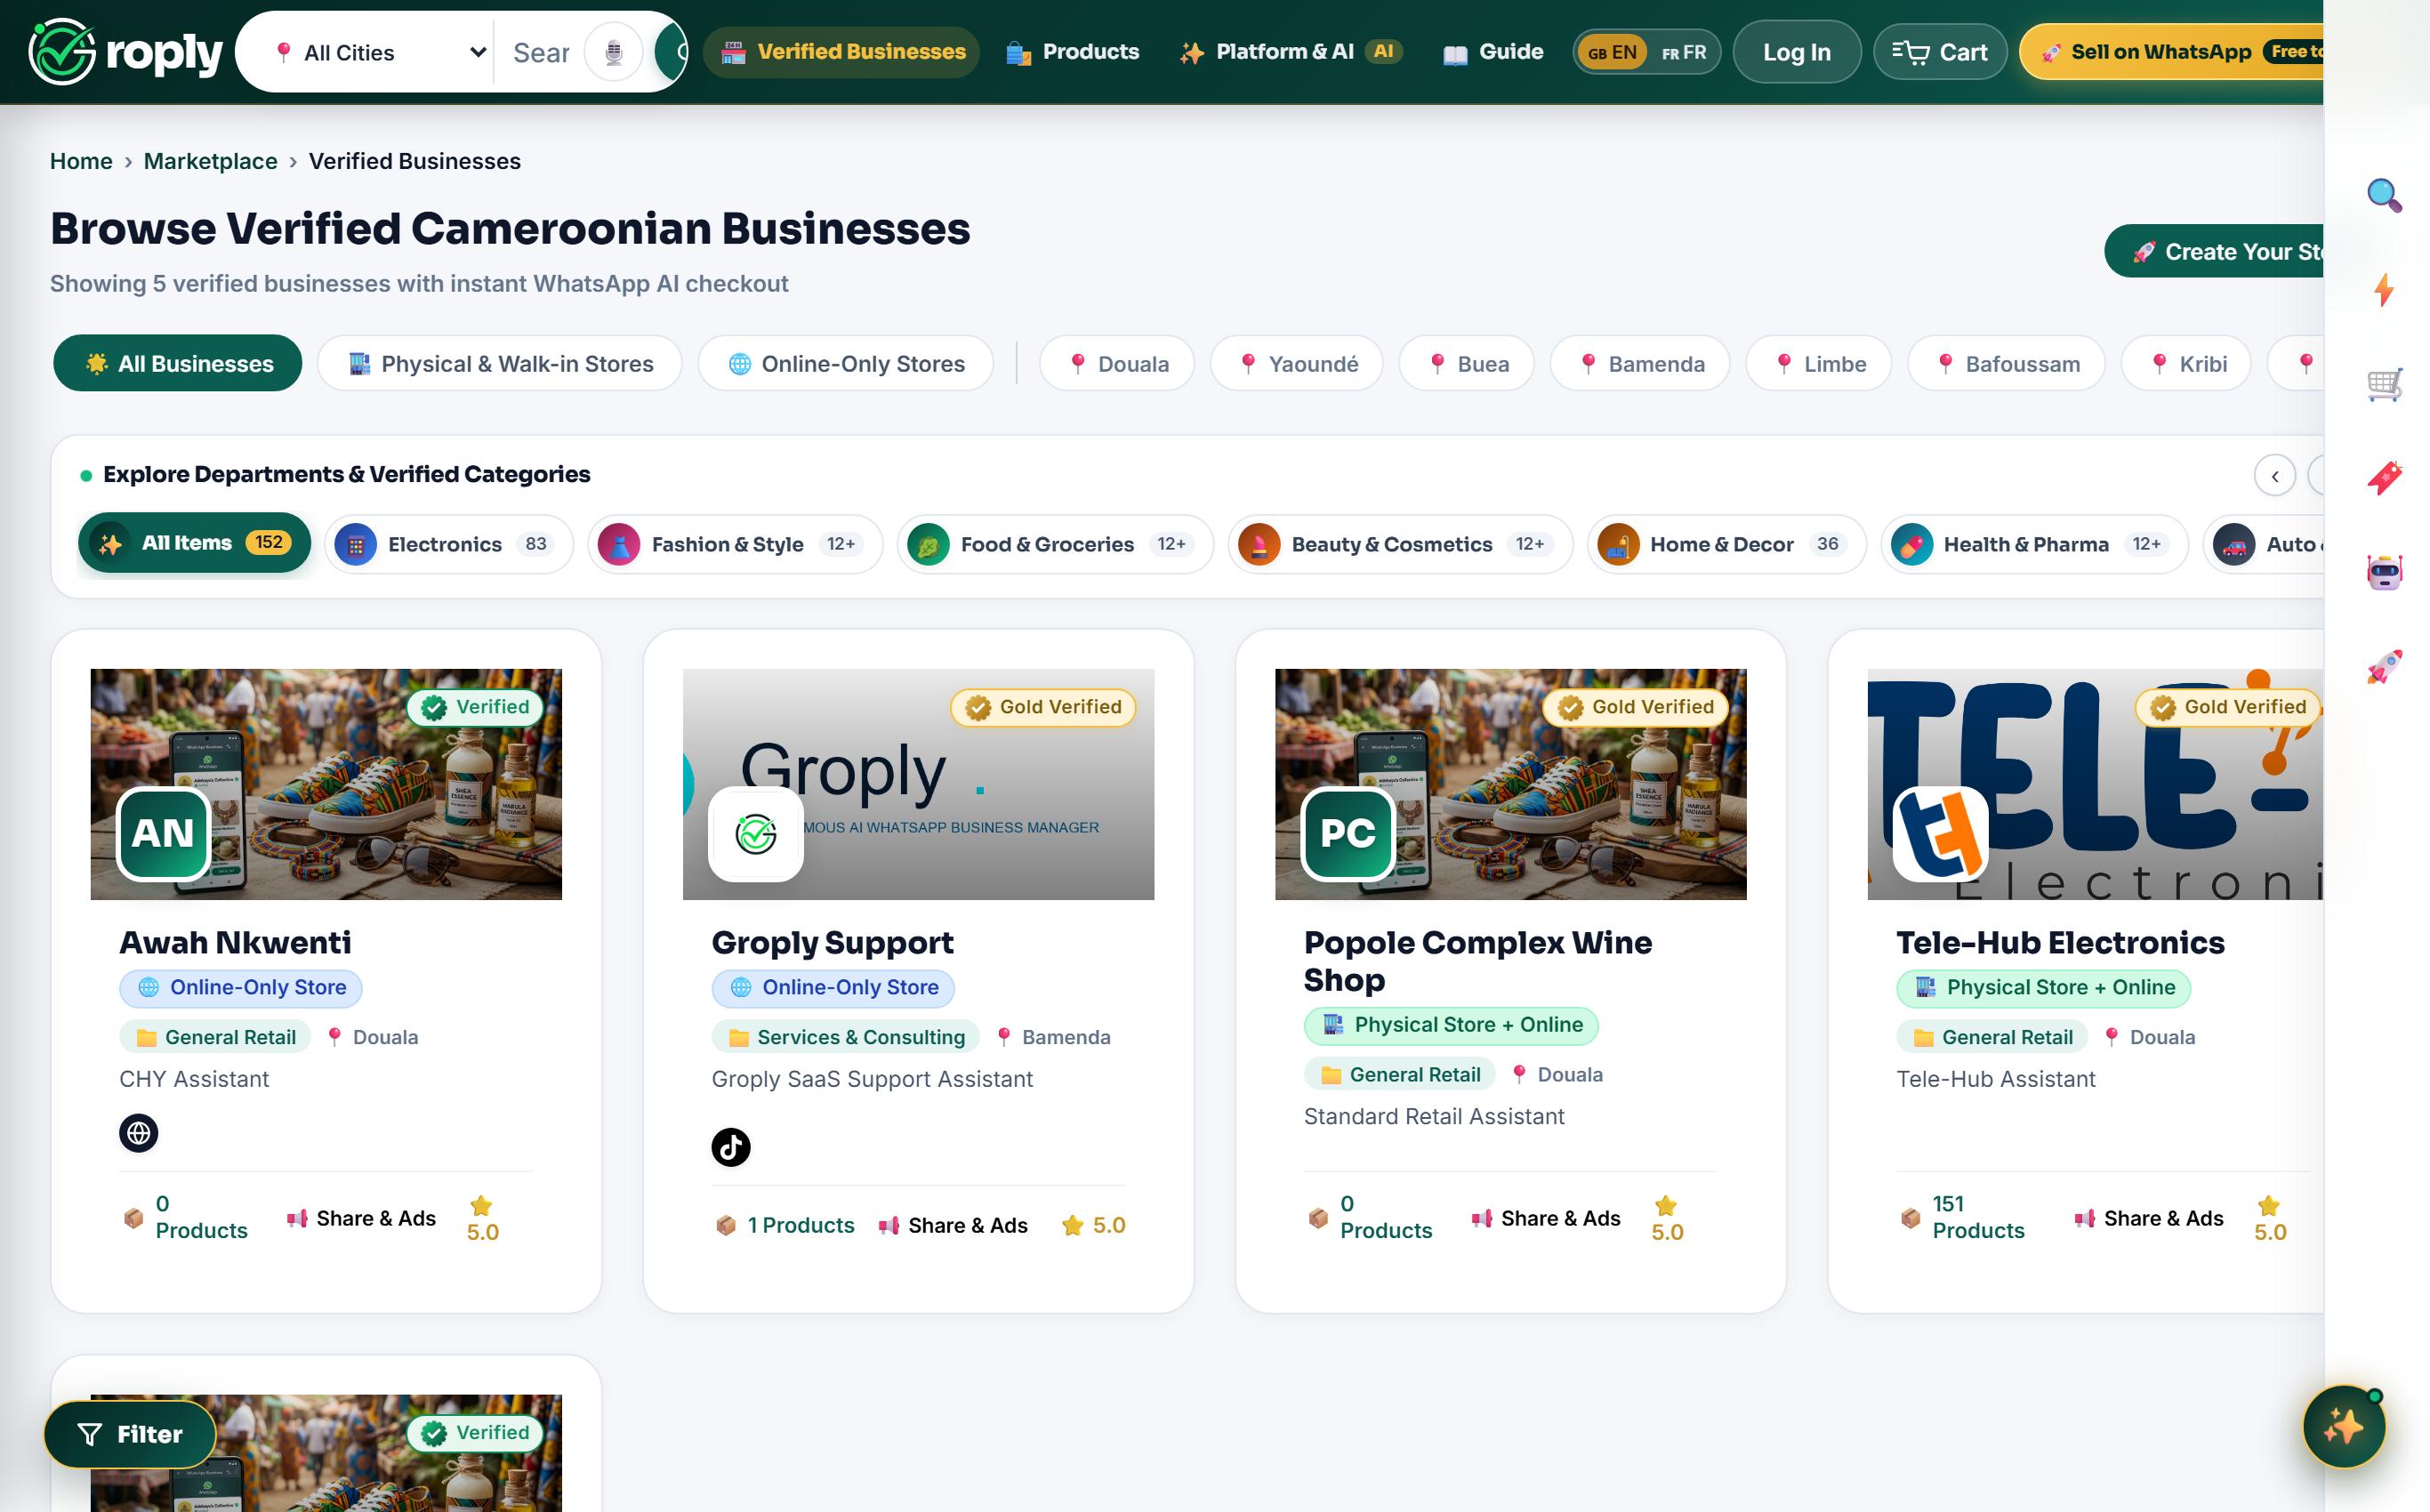Filter by Online-Only Stores

pos(846,363)
